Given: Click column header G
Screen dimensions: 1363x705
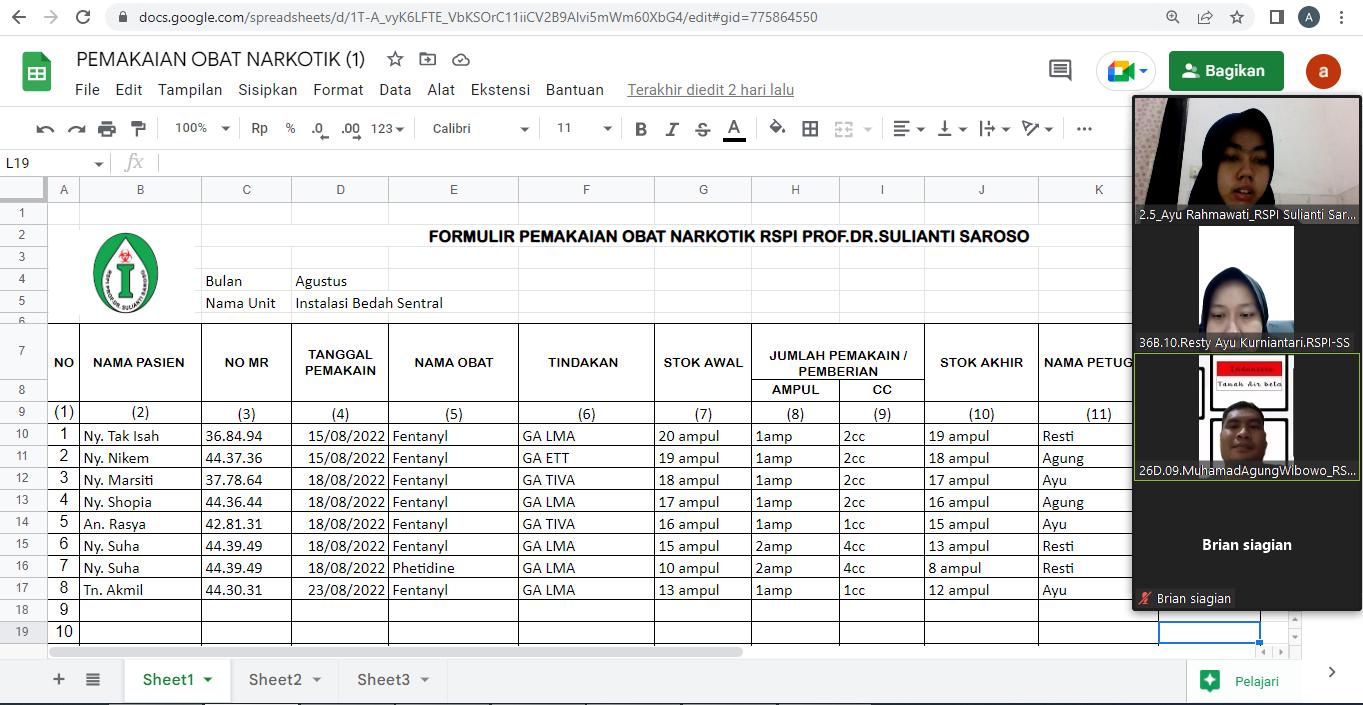Looking at the screenshot, I should pos(703,189).
